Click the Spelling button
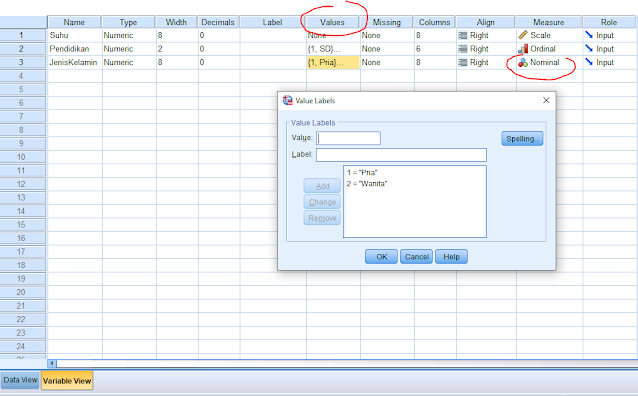 click(x=522, y=138)
